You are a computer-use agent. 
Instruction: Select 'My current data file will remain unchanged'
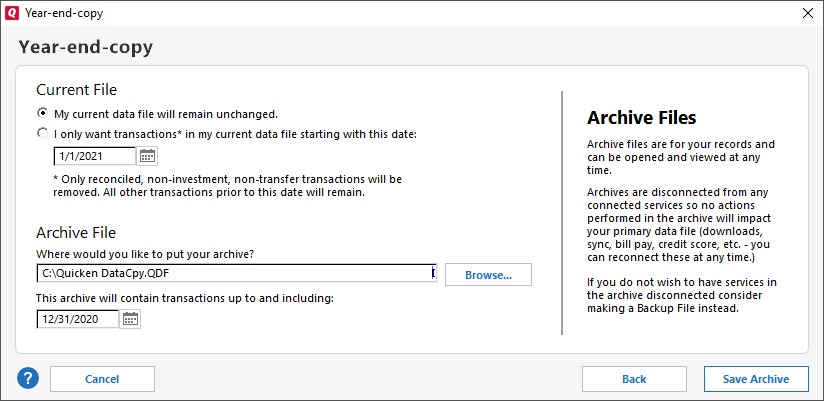click(x=42, y=113)
